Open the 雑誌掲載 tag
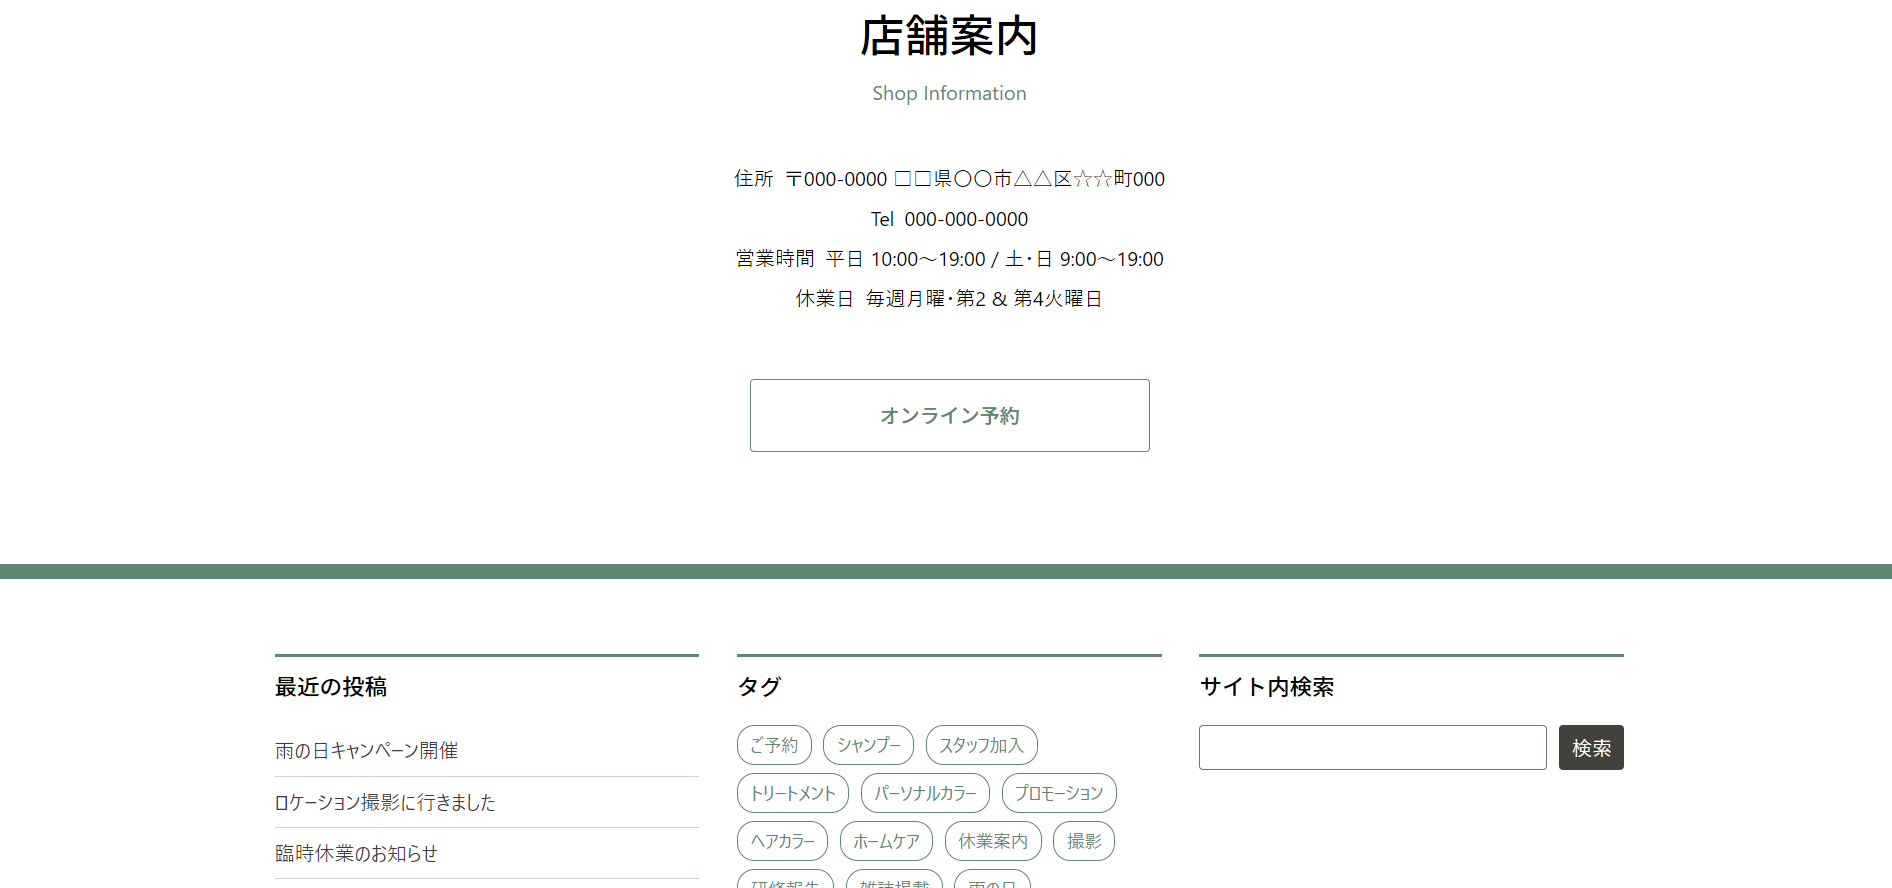1892x888 pixels. click(894, 881)
